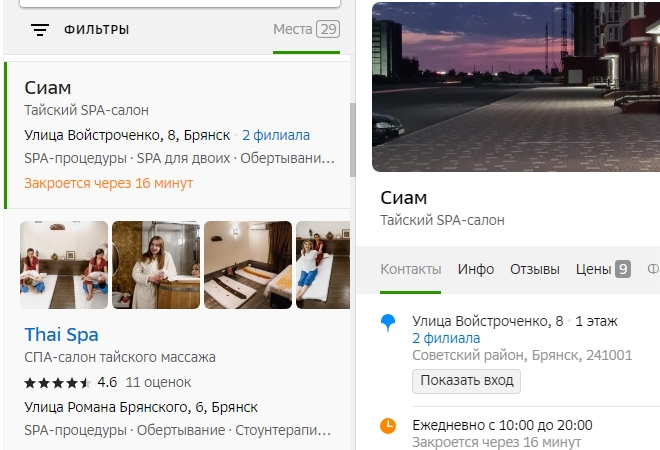Open photo of woman in white robe
Image resolution: width=660 pixels, height=450 pixels.
(156, 265)
